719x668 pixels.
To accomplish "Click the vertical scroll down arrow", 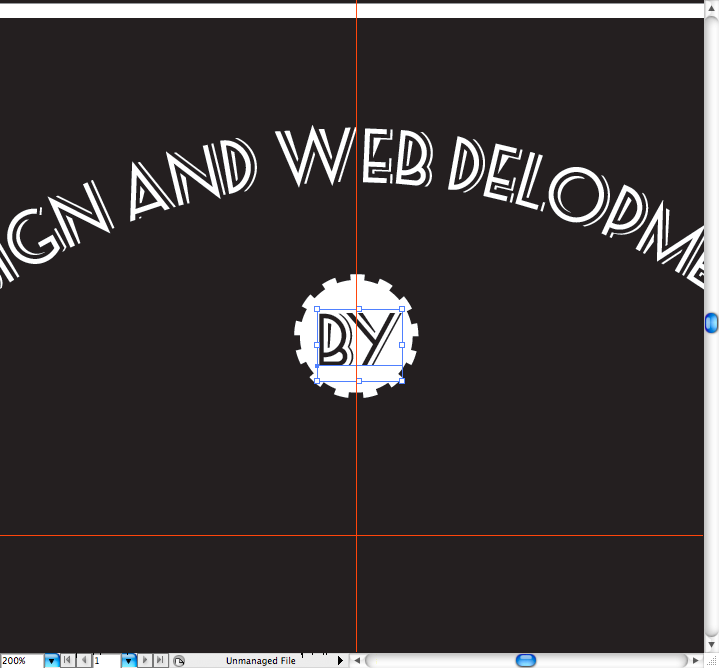I will (x=711, y=645).
